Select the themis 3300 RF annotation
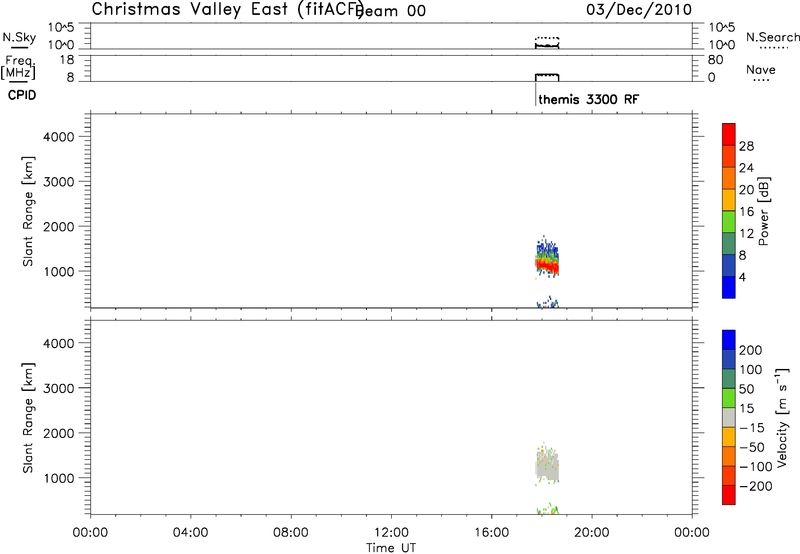Viewport: 800px width, 554px height. coord(588,99)
